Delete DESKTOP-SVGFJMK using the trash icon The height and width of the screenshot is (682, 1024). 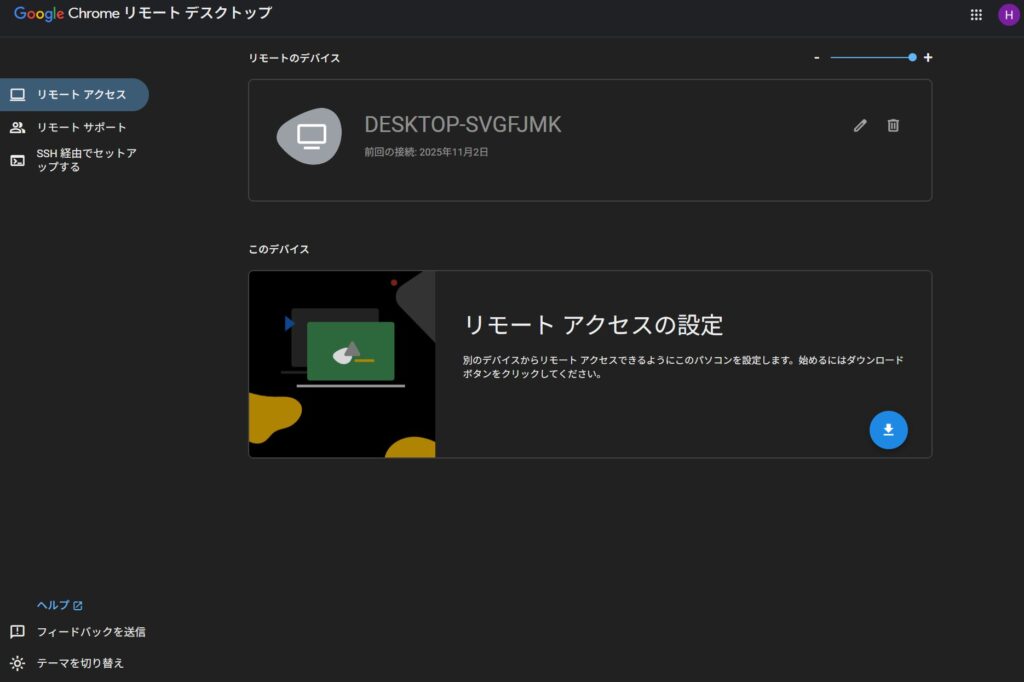pos(893,125)
